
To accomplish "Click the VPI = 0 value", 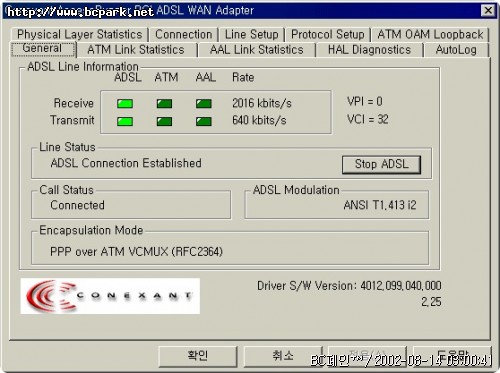I will pyautogui.click(x=365, y=101).
